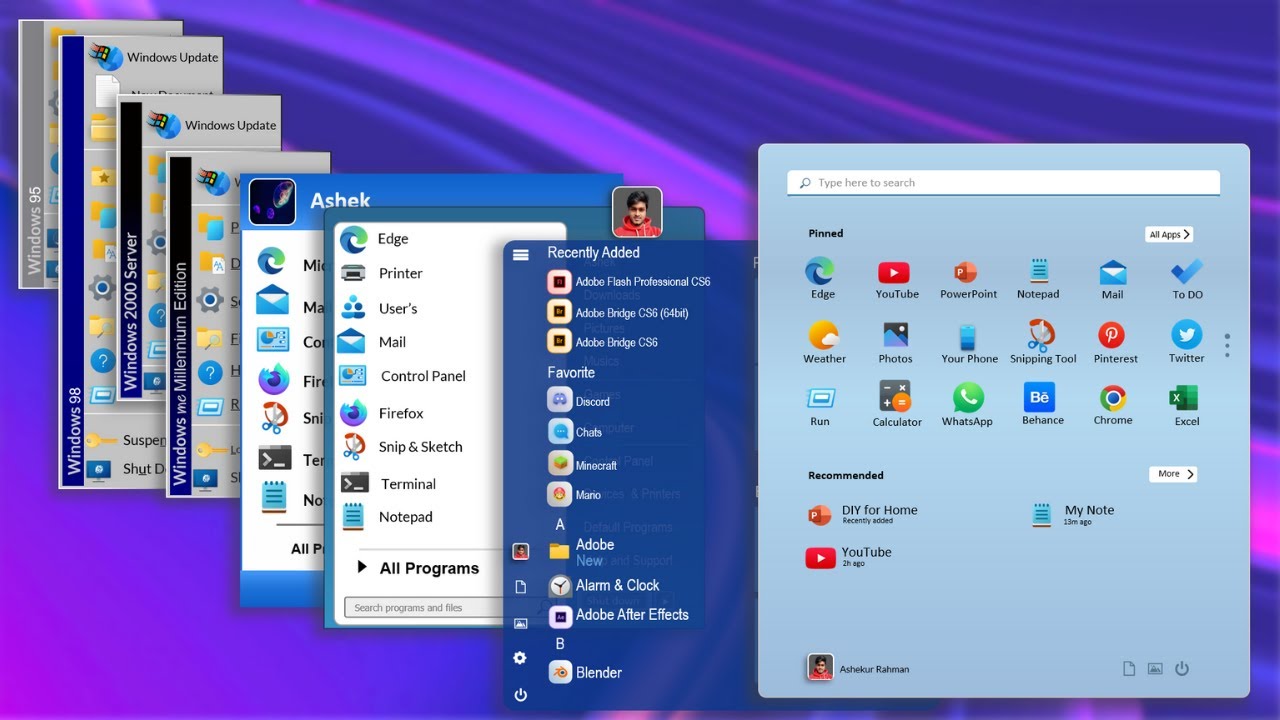Click the power icon in the Windows 11 menu
Image resolution: width=1280 pixels, height=720 pixels.
(x=1182, y=669)
